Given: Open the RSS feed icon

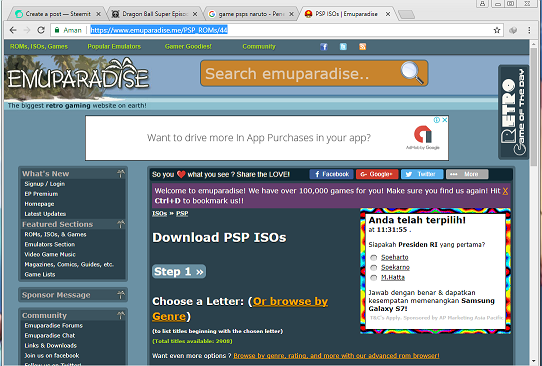Looking at the screenshot, I should click(x=362, y=47).
